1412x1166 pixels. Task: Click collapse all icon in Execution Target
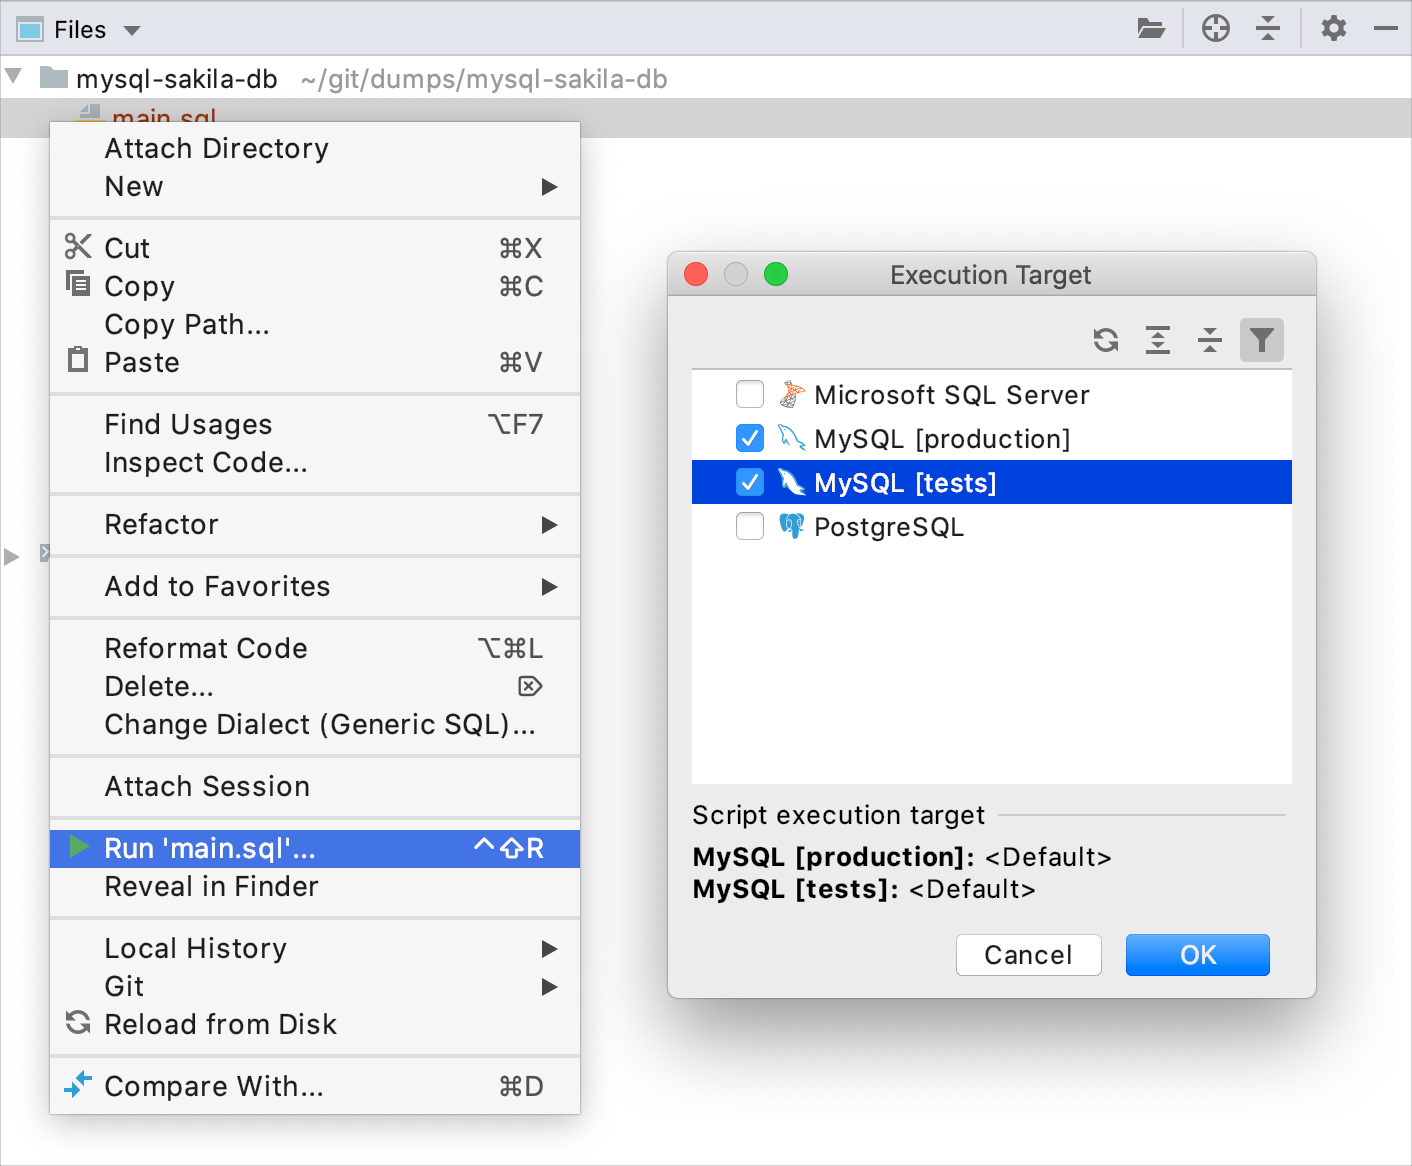click(x=1210, y=341)
